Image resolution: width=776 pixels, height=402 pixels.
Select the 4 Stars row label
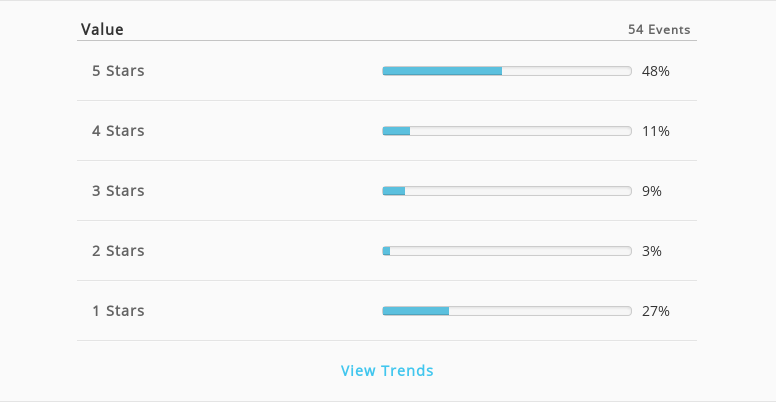pyautogui.click(x=118, y=131)
